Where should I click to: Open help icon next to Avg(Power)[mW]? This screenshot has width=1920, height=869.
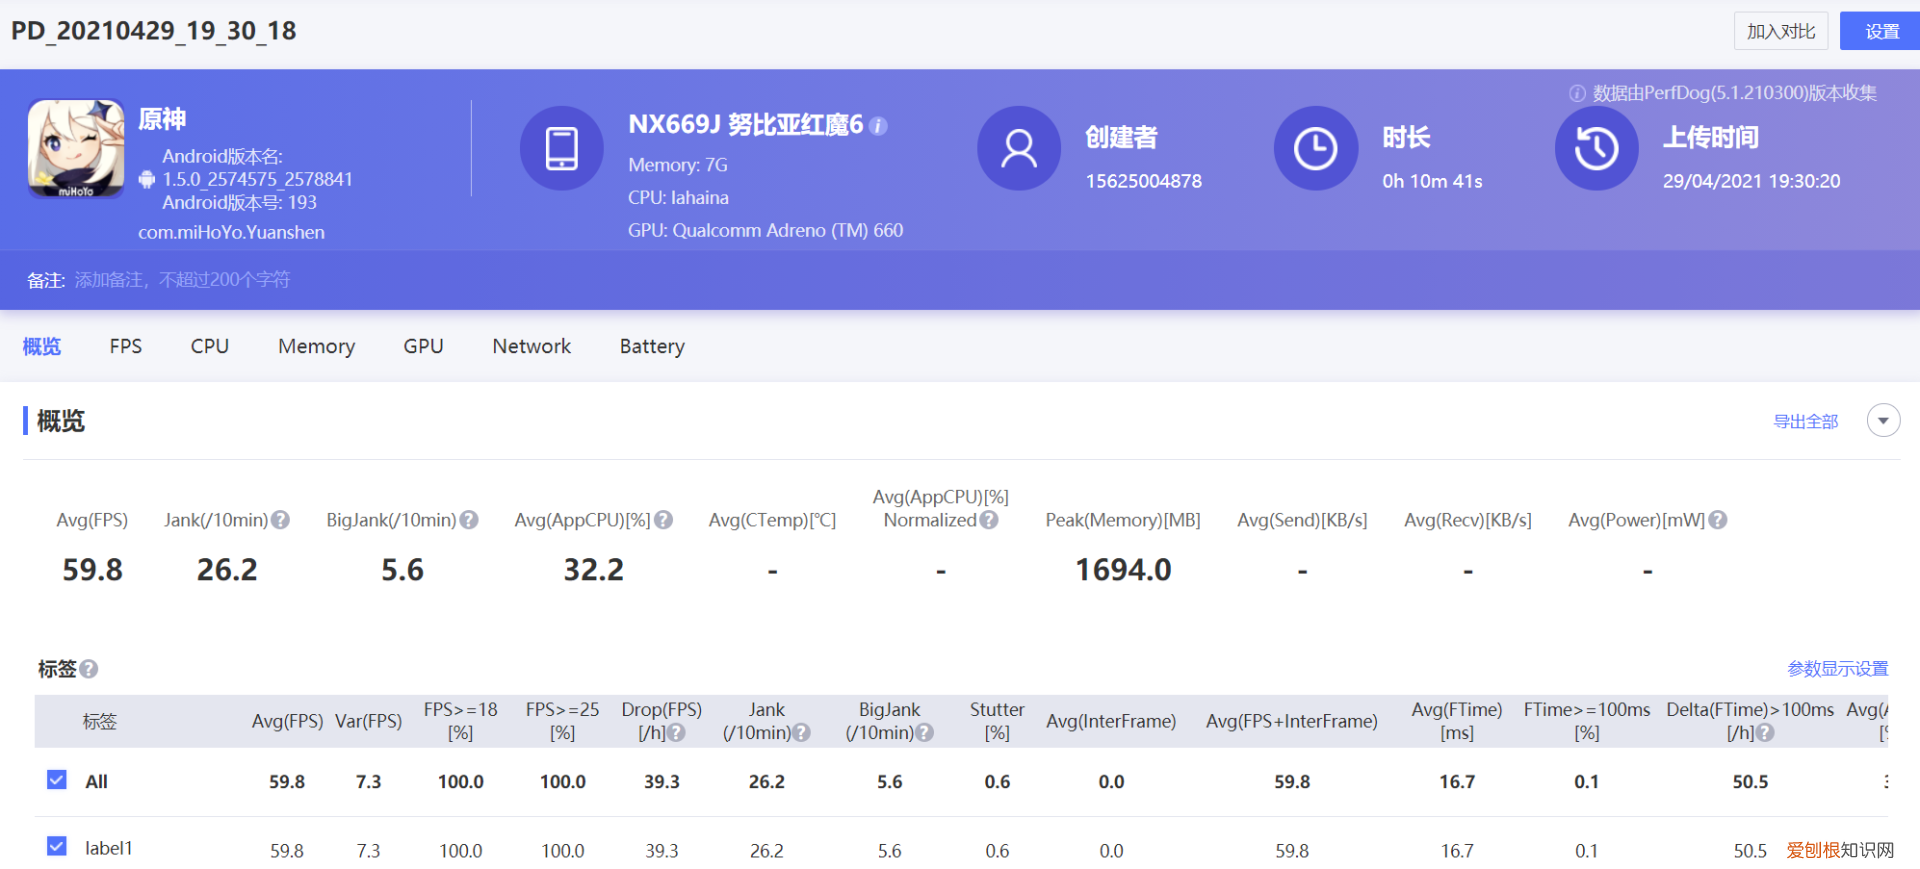[x=1718, y=520]
